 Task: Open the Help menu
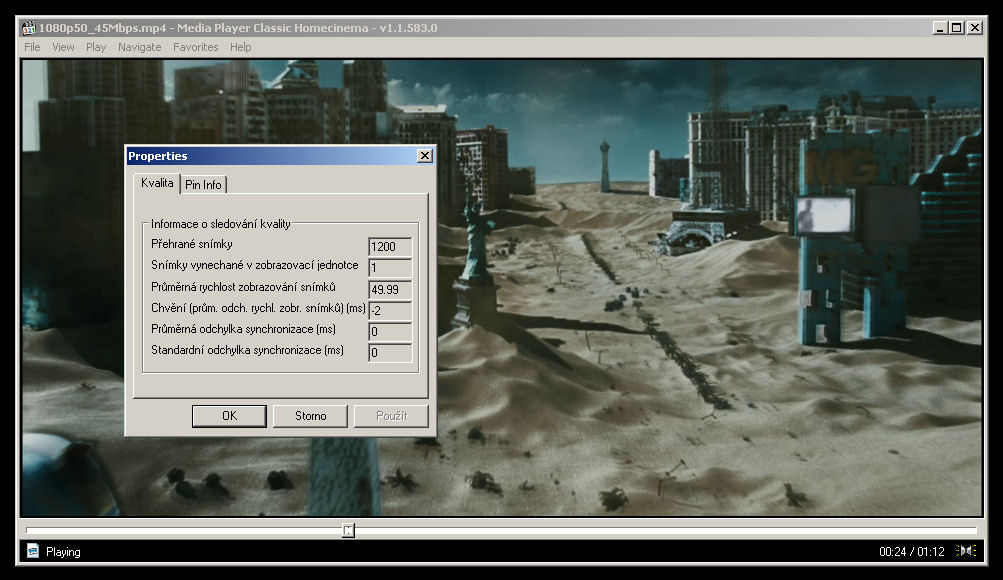click(241, 47)
